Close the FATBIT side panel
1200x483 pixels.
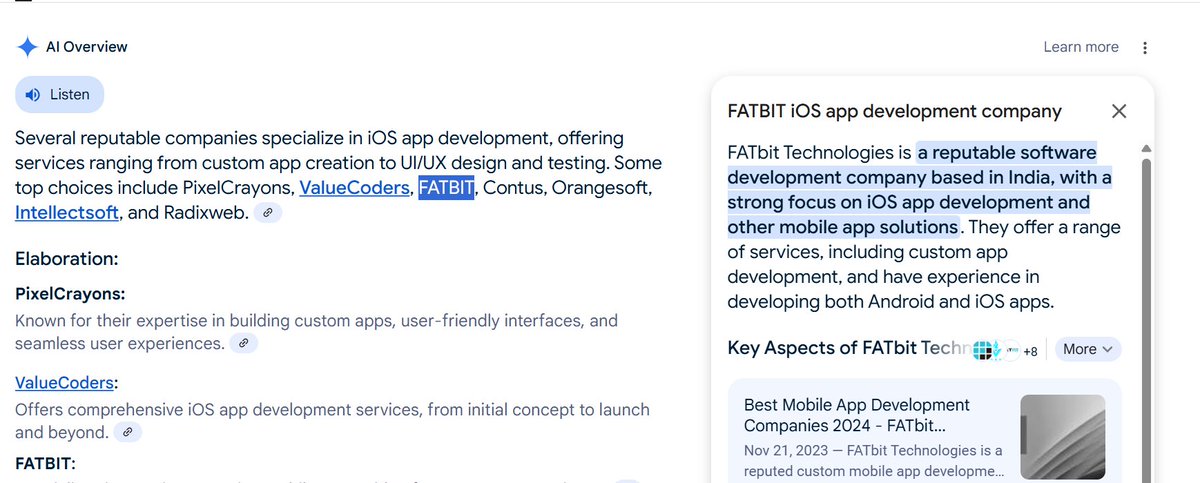point(1119,111)
